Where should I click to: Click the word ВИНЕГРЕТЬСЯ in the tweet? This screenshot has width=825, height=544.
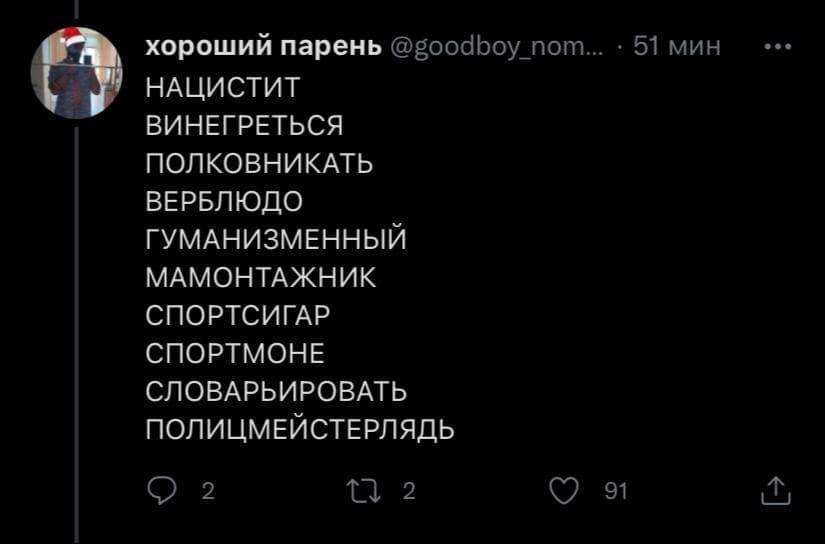click(245, 127)
